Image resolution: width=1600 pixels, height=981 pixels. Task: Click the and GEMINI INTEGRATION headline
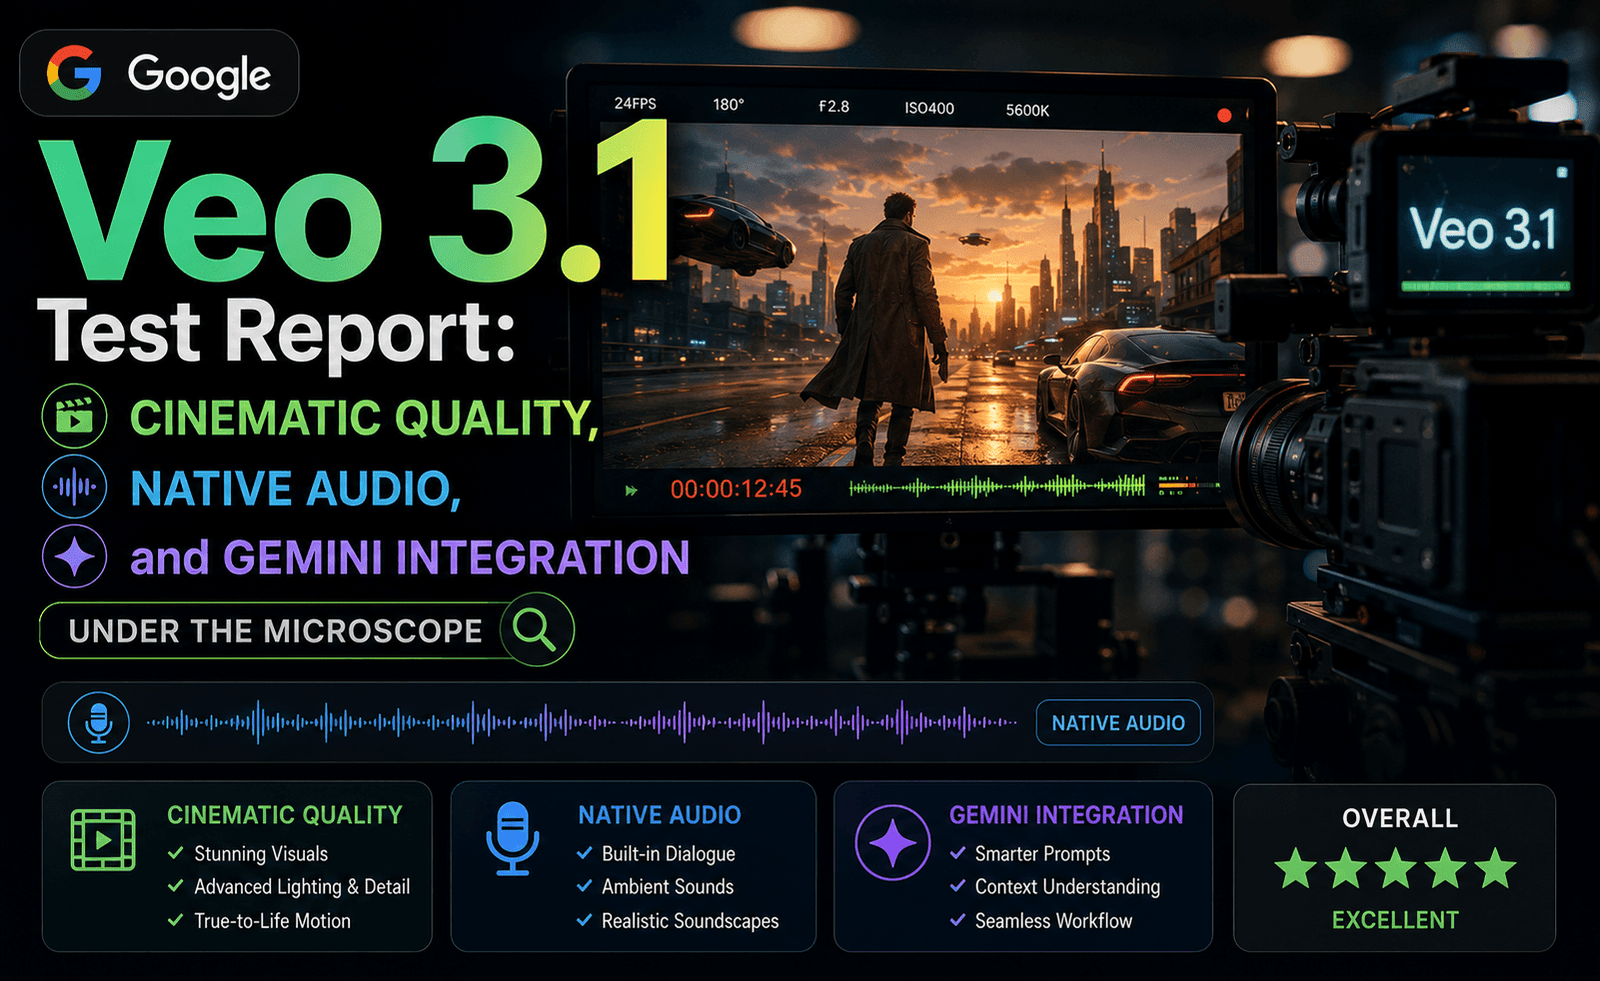point(410,557)
